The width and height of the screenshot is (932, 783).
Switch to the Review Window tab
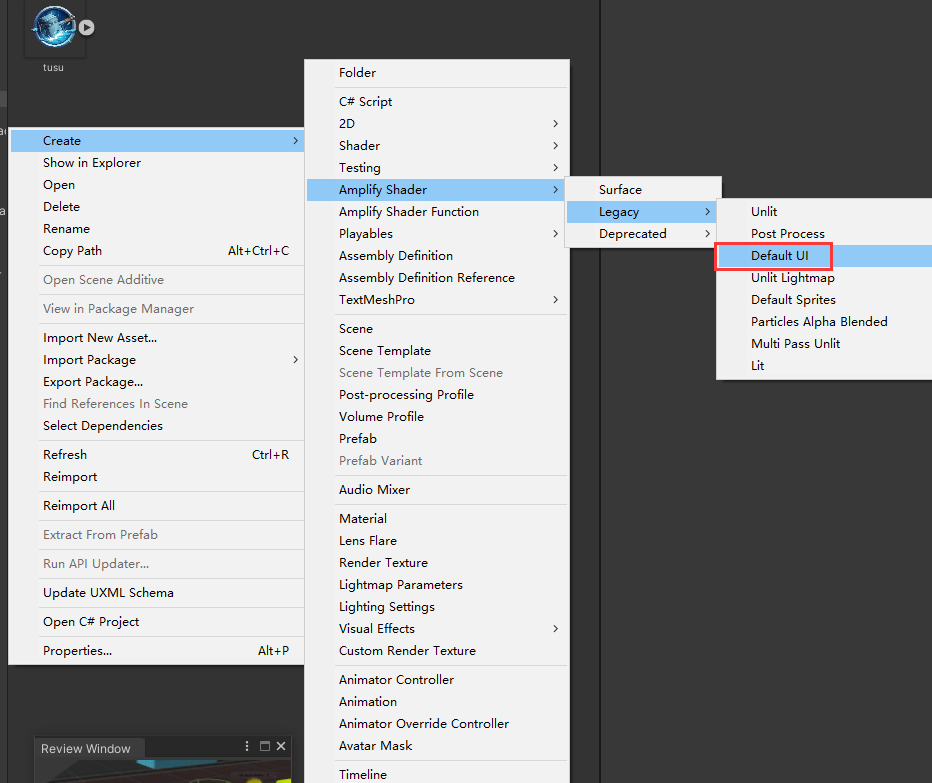[86, 749]
